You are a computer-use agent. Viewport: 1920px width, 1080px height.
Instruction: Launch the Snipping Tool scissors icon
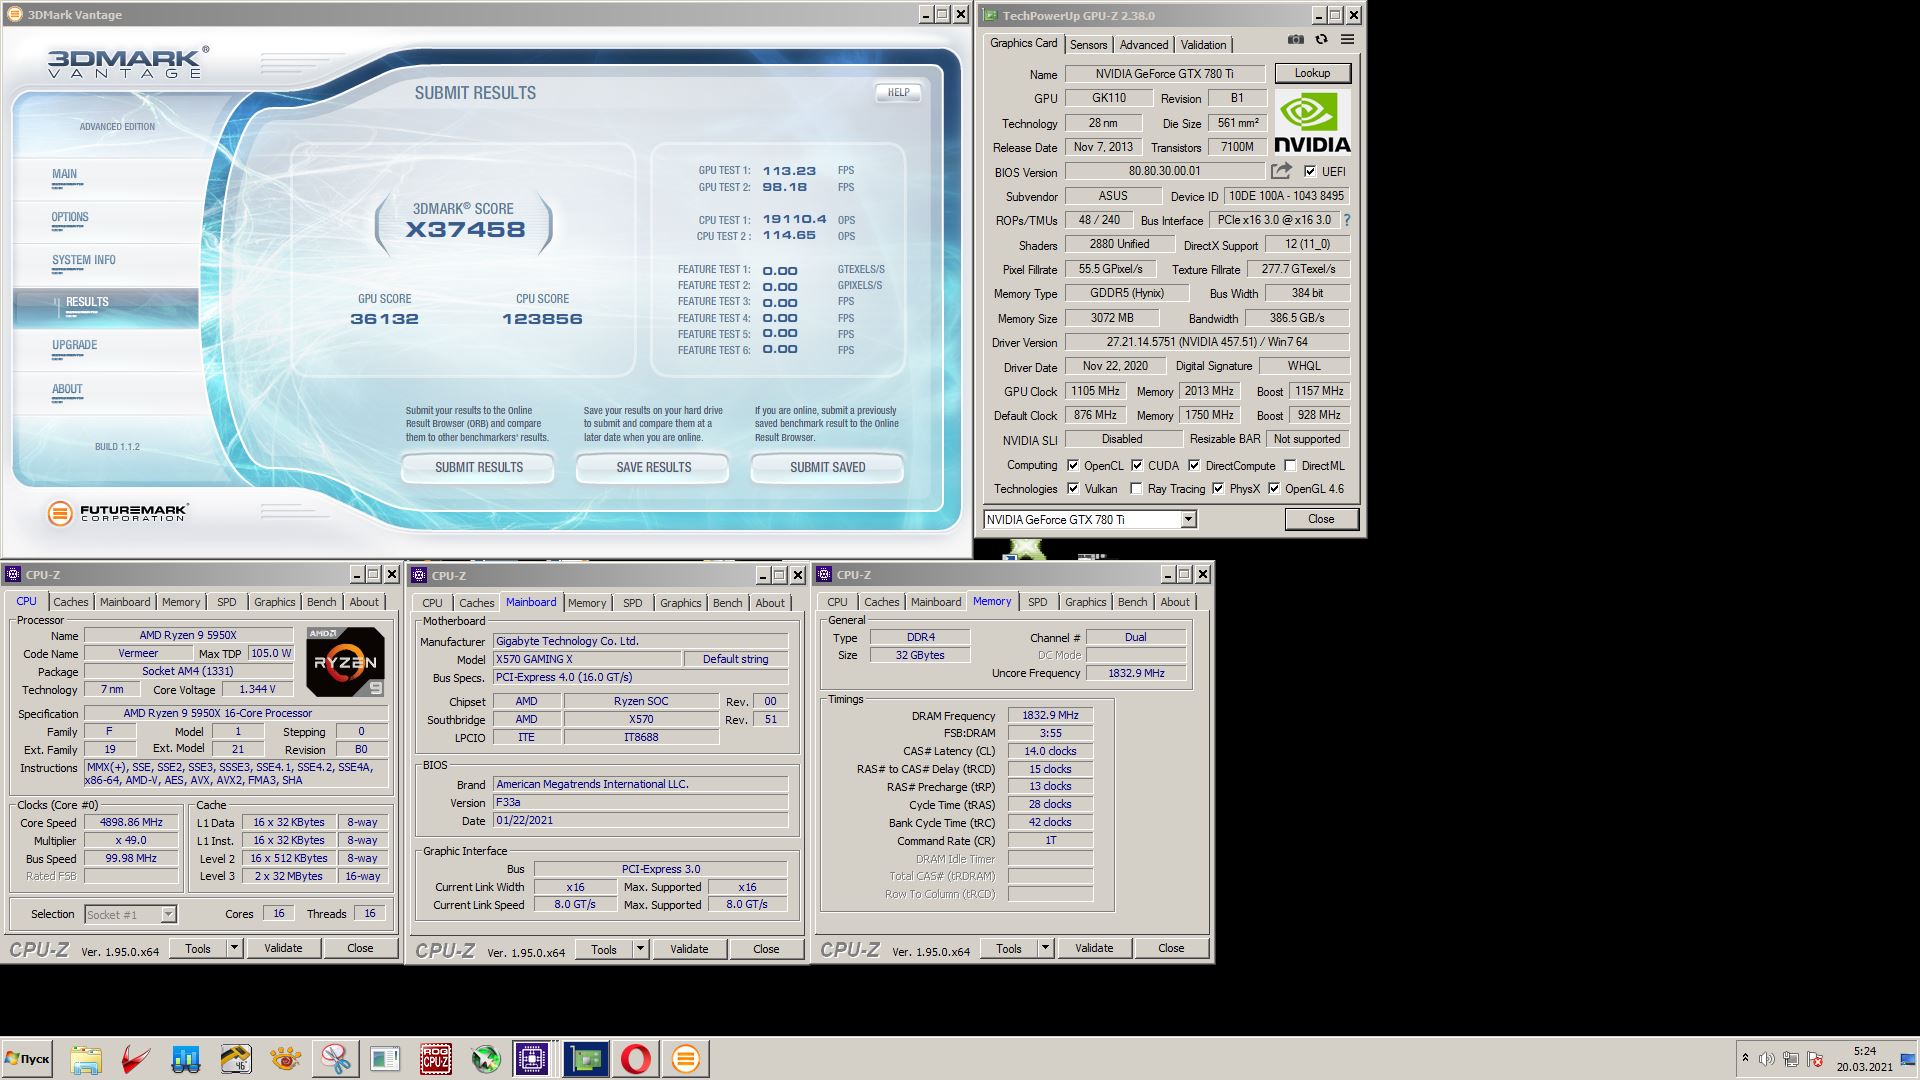[336, 1059]
